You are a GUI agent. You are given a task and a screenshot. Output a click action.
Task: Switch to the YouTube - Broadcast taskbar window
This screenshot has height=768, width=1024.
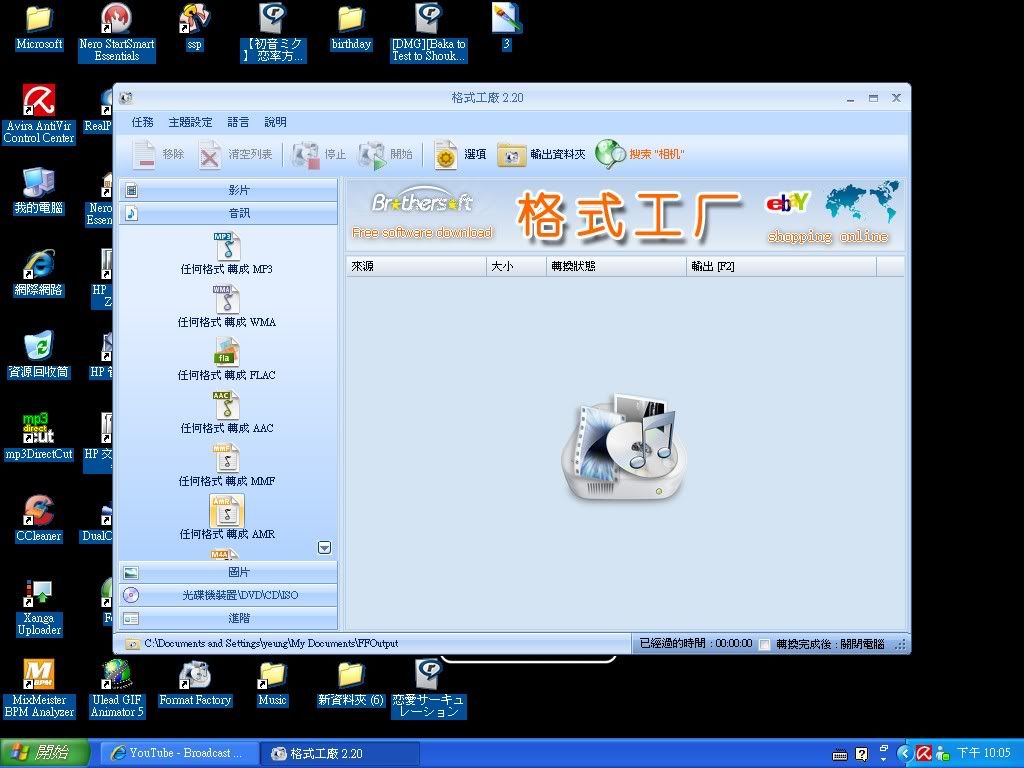[178, 753]
